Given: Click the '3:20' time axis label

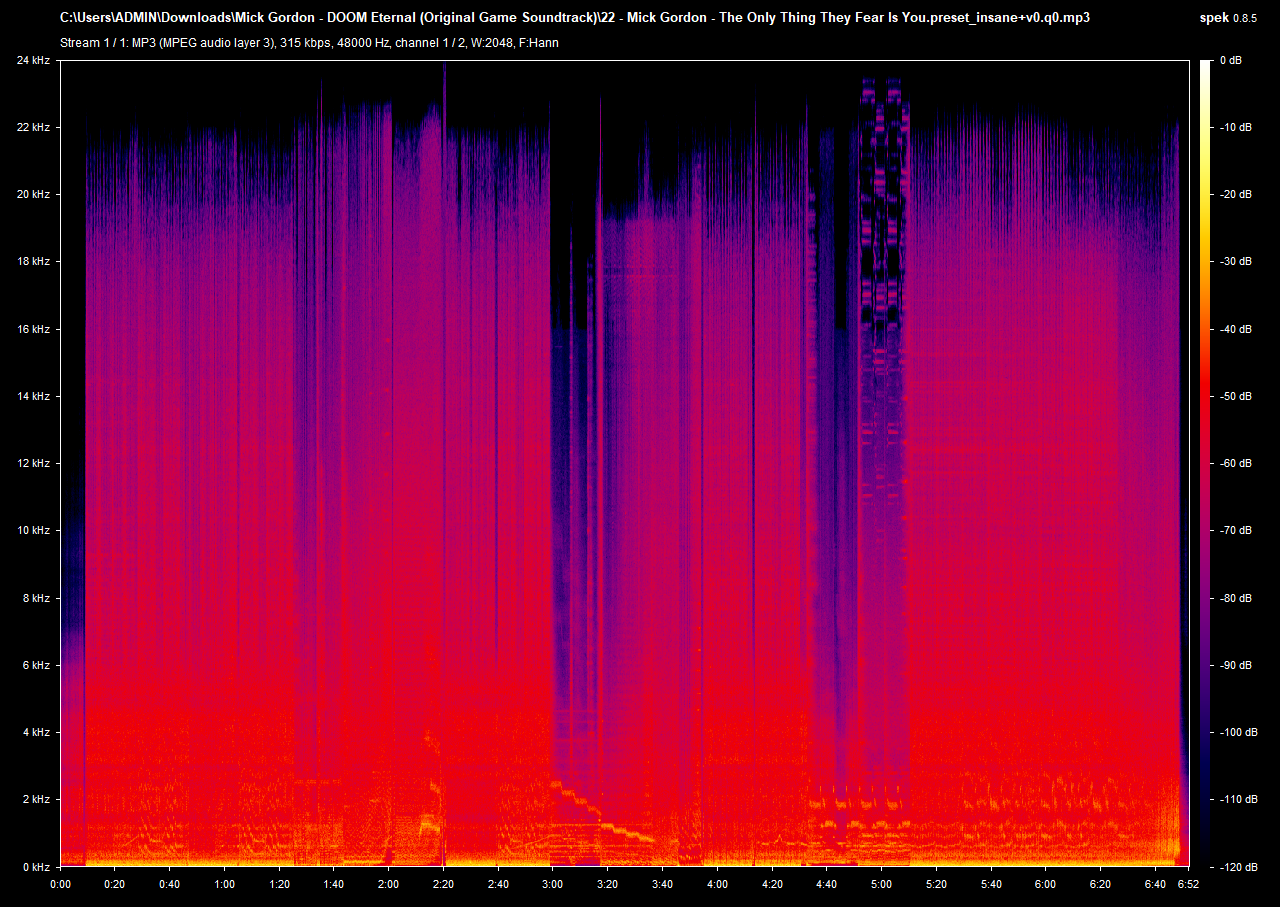Looking at the screenshot, I should 608,885.
